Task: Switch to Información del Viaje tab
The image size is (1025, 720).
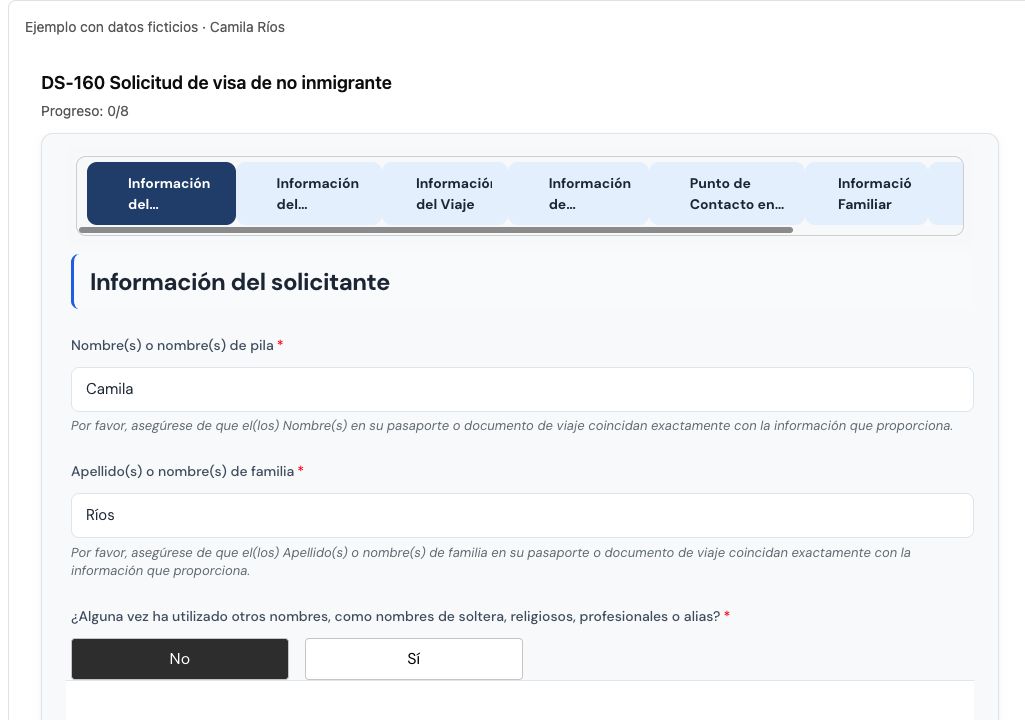Action: click(445, 194)
